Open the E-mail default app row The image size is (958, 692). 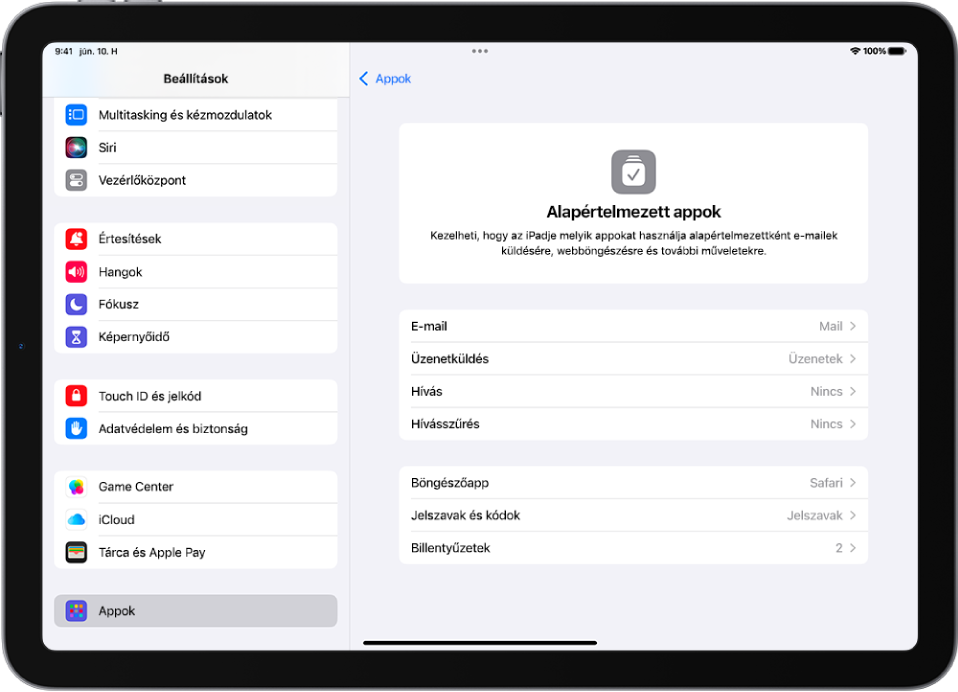[x=634, y=326]
